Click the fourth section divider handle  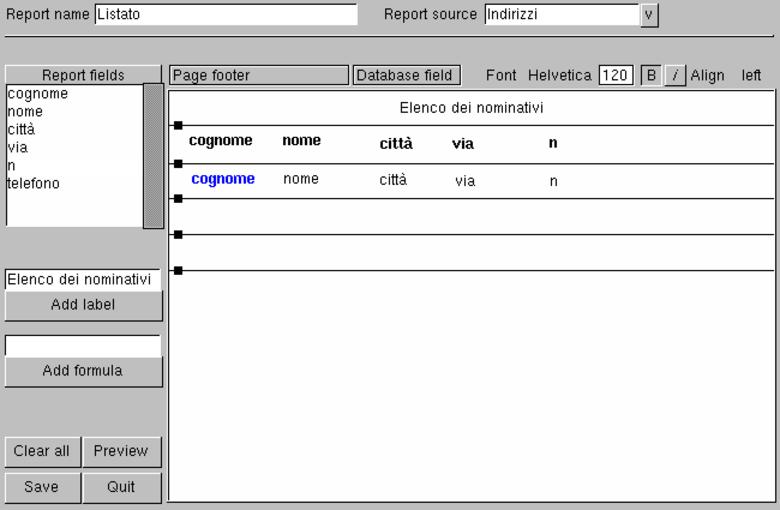[178, 235]
